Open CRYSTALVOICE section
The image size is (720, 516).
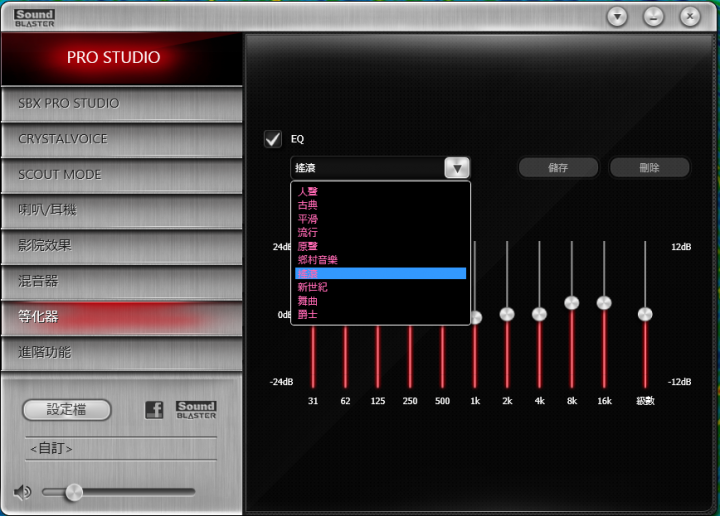[x=122, y=139]
